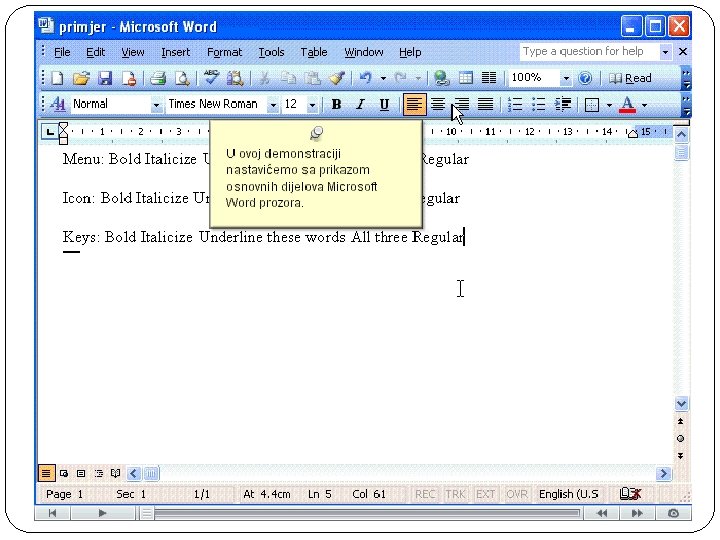Open a file with folder icon
The width and height of the screenshot is (720, 540).
[81, 79]
